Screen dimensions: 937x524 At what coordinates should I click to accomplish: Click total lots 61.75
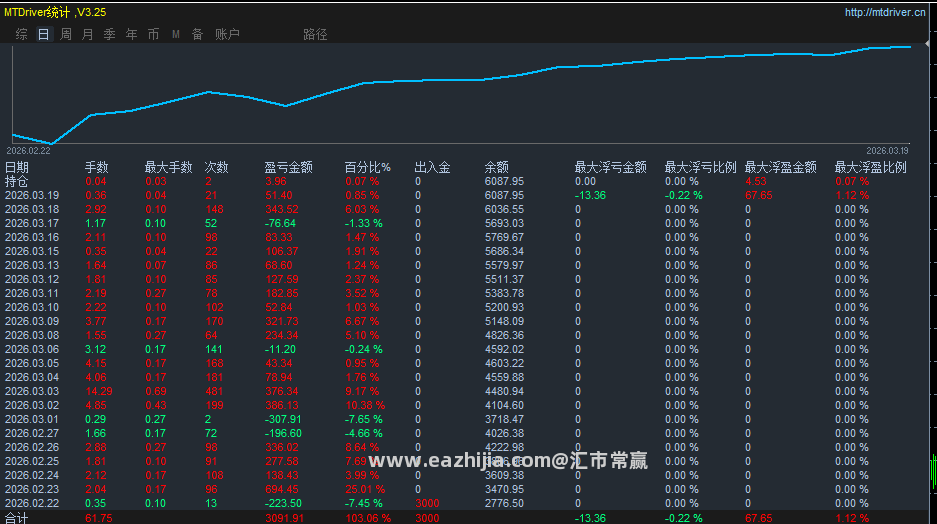[99, 518]
